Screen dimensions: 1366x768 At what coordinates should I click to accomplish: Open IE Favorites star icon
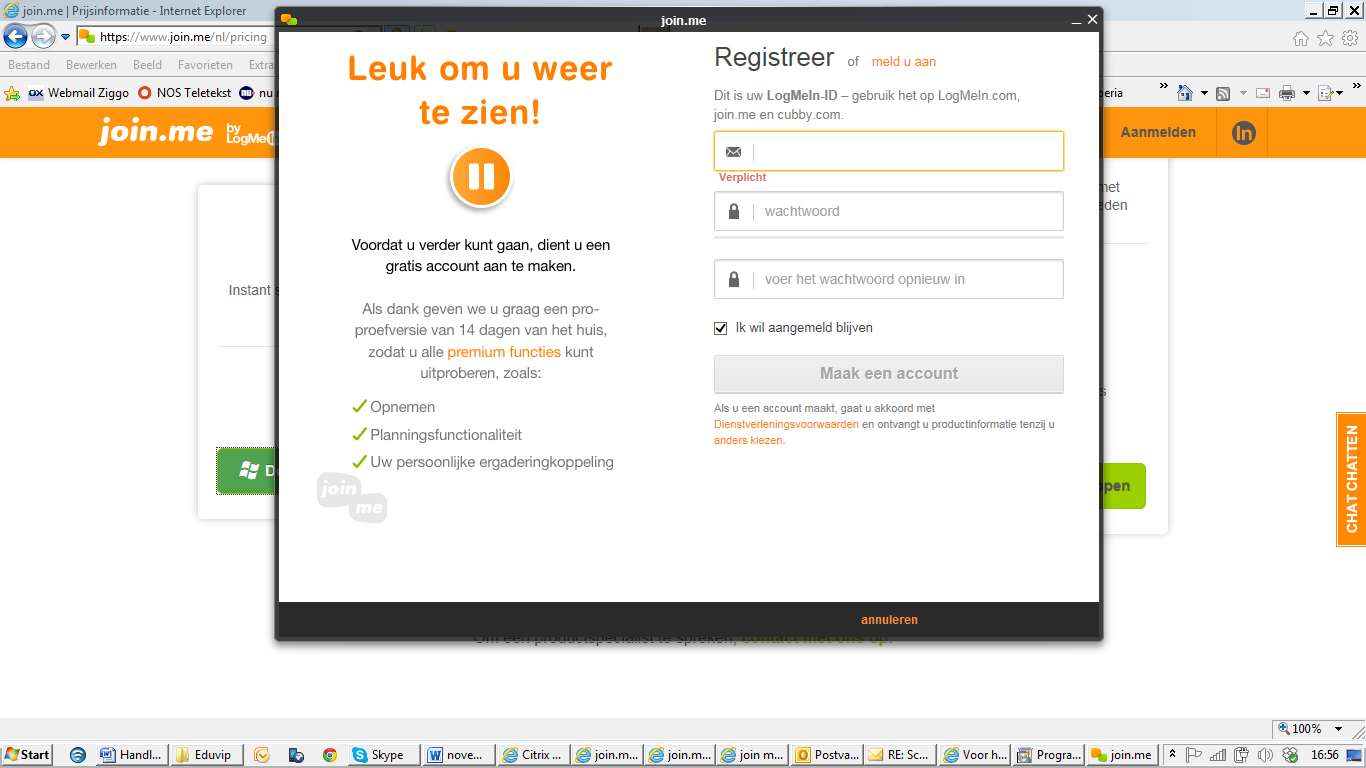(1325, 38)
